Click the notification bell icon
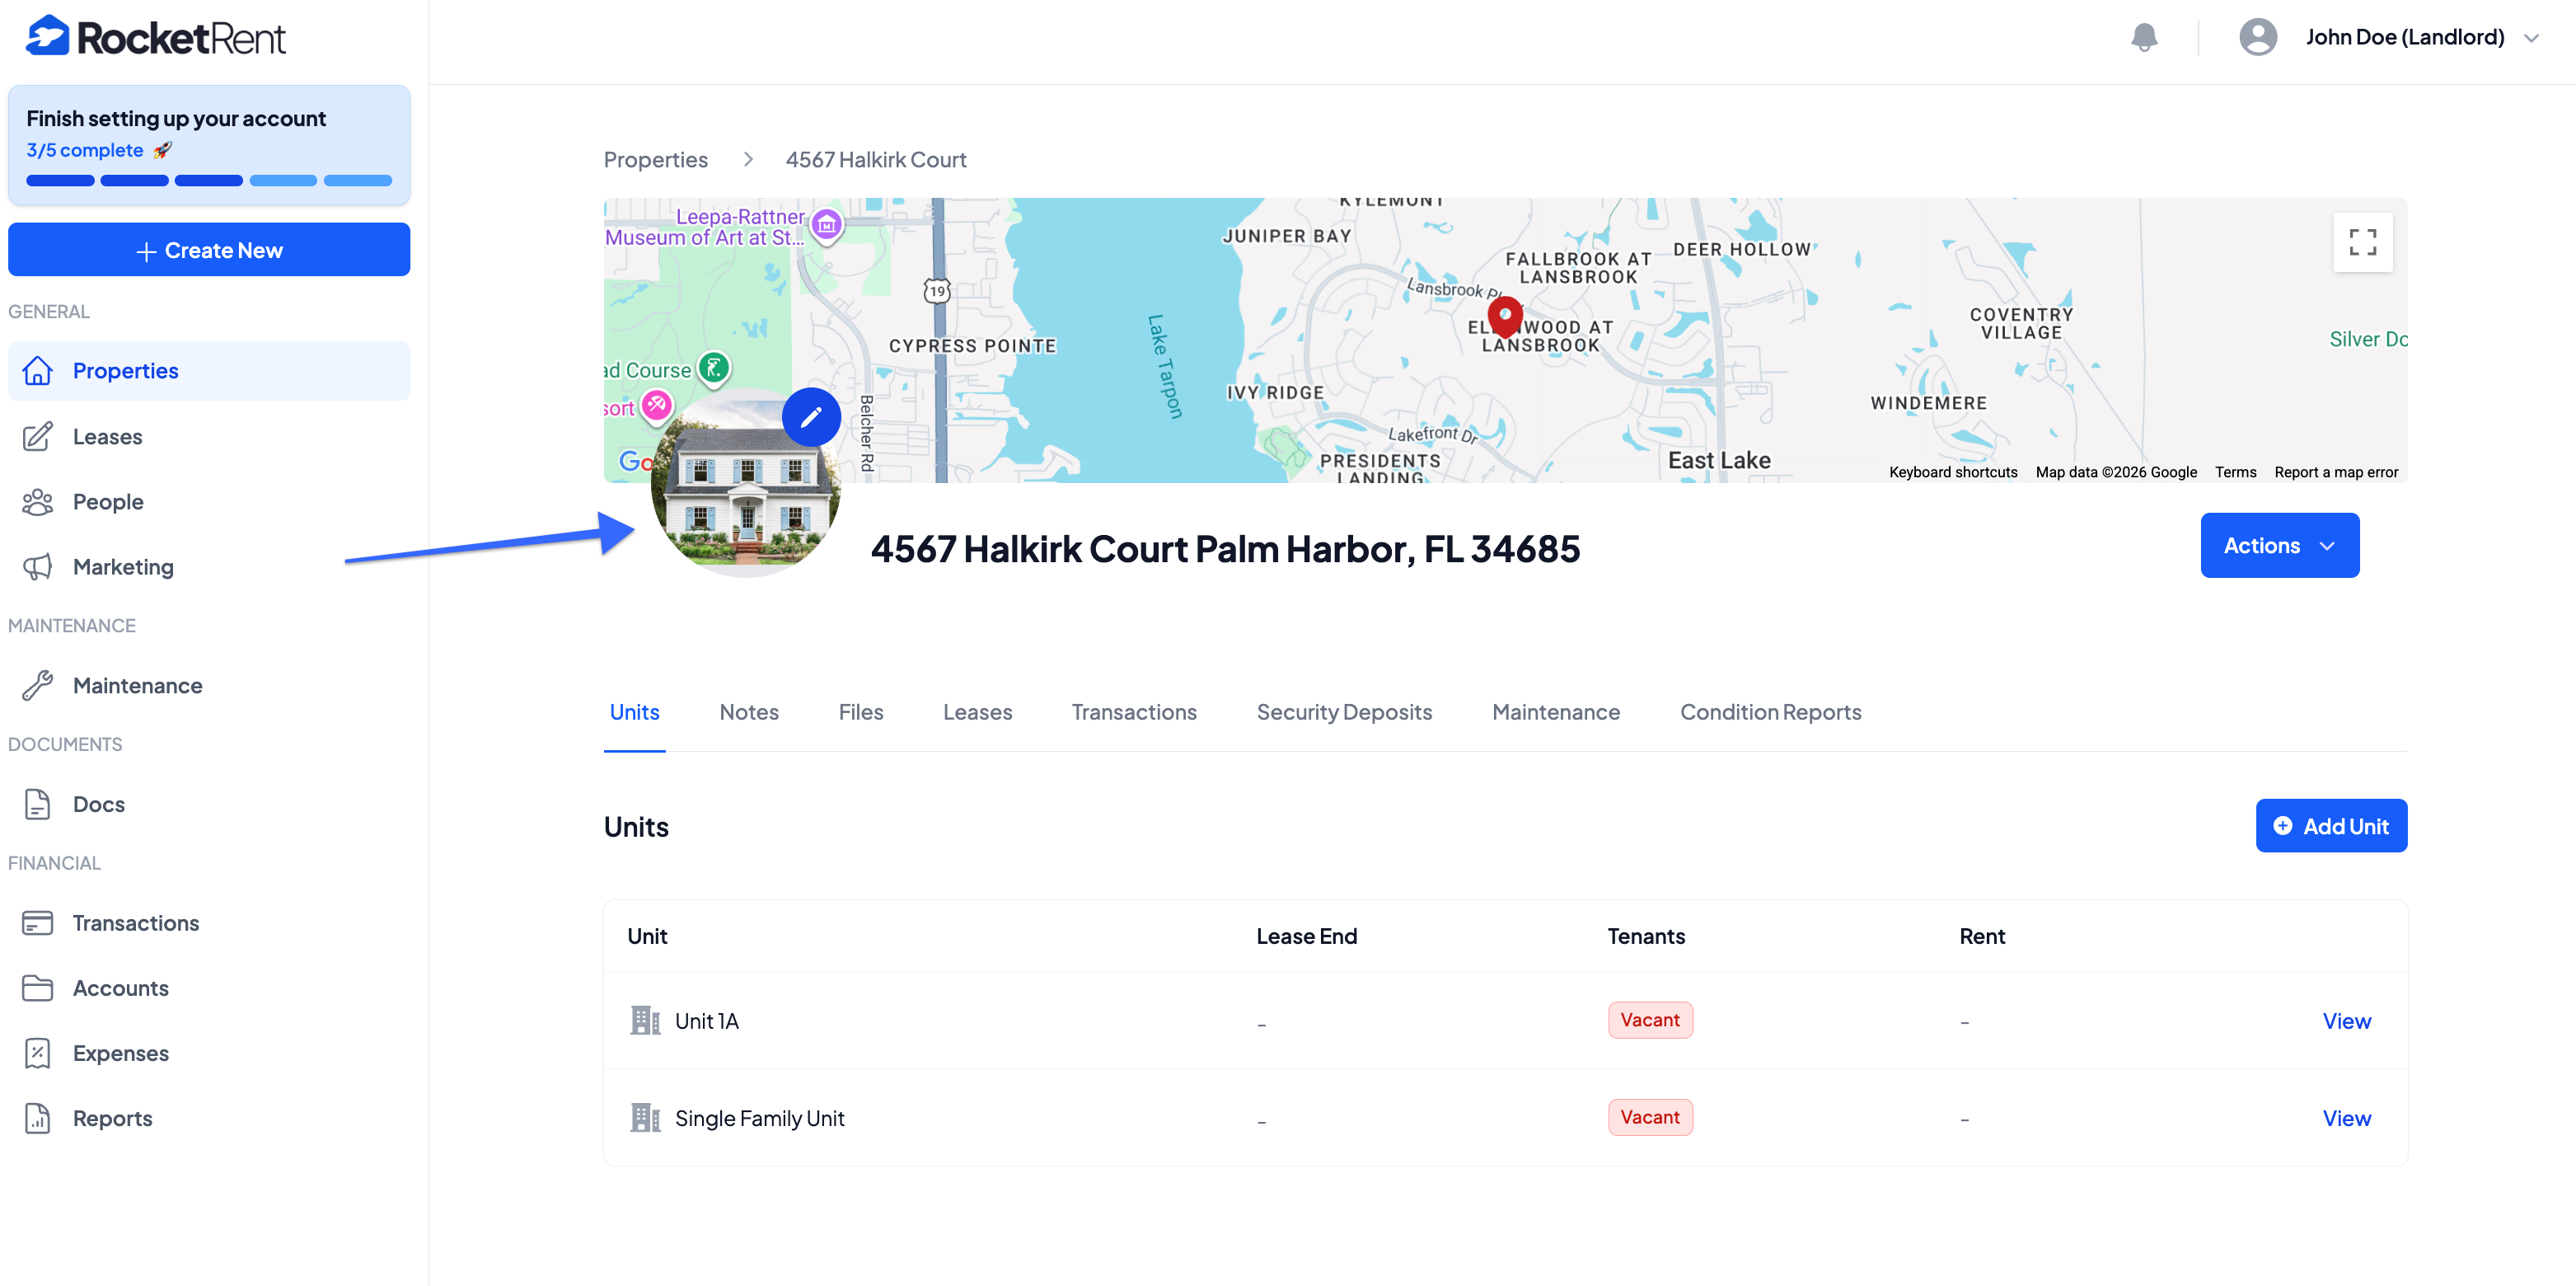Viewport: 2576px width, 1286px height. pyautogui.click(x=2143, y=38)
